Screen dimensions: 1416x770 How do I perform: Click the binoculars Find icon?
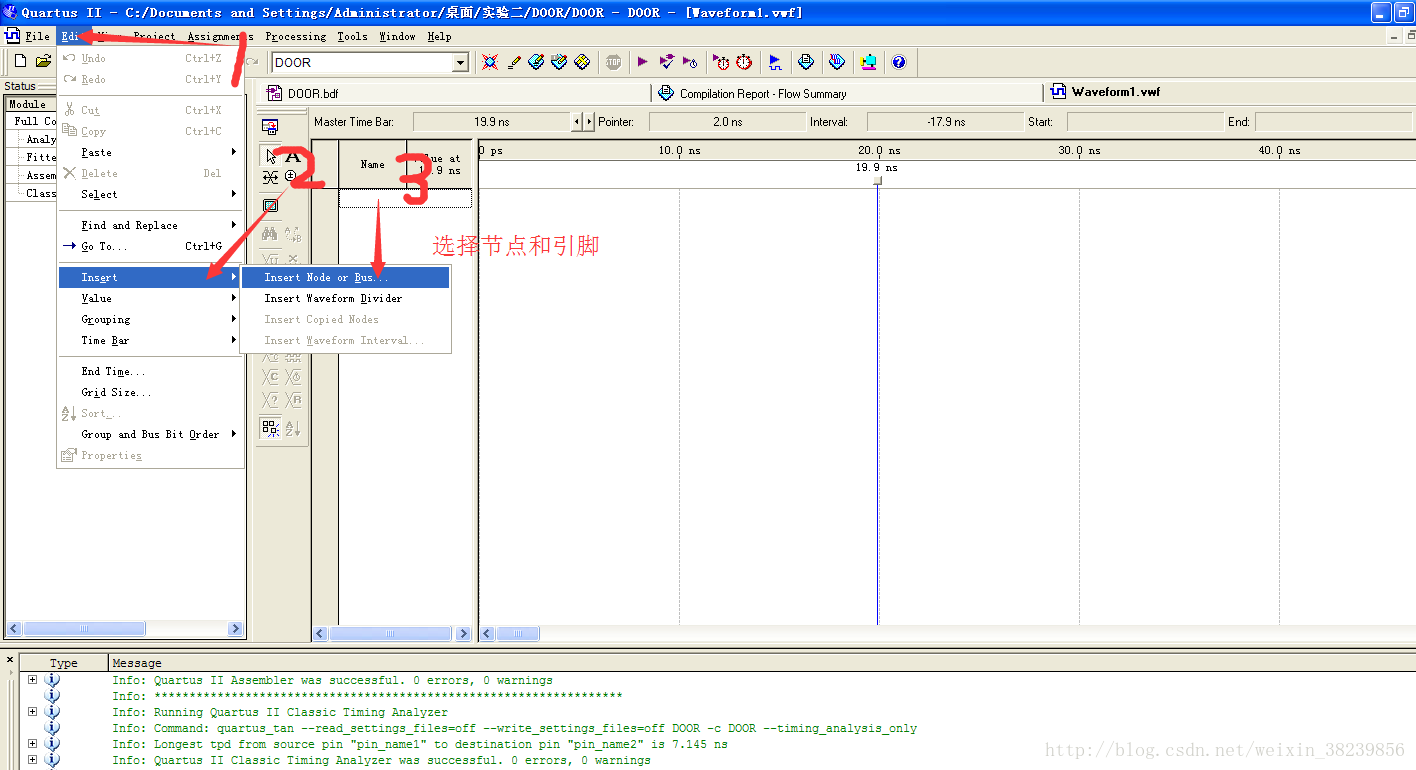click(270, 233)
